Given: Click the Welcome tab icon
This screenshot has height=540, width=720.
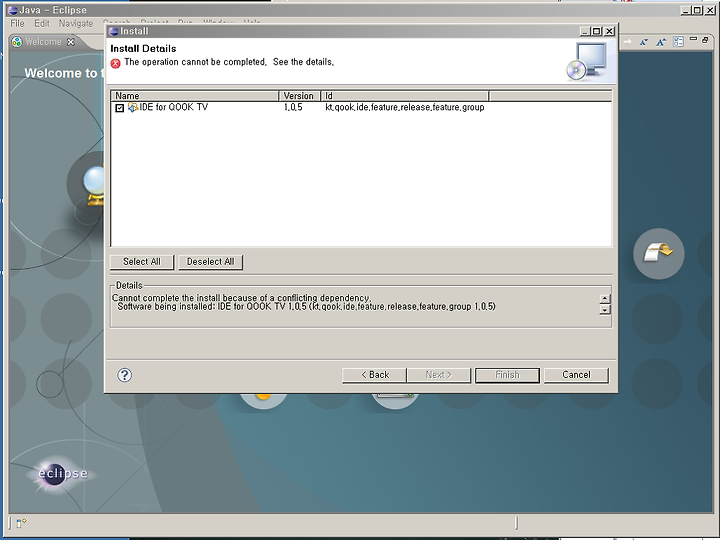Looking at the screenshot, I should click(17, 42).
